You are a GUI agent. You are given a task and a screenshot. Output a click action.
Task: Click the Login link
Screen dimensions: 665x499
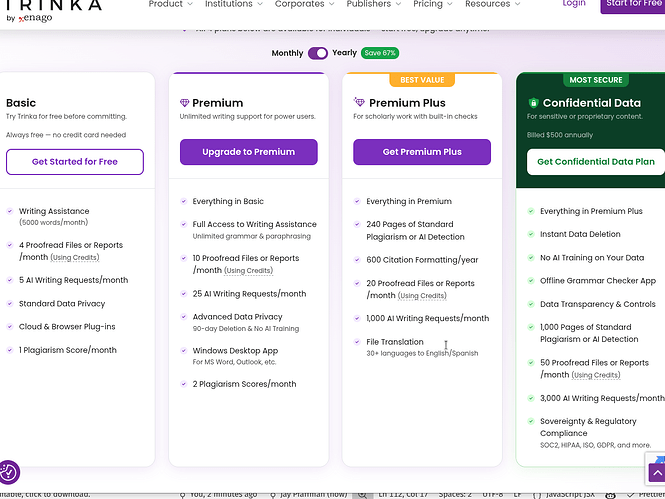574,3
